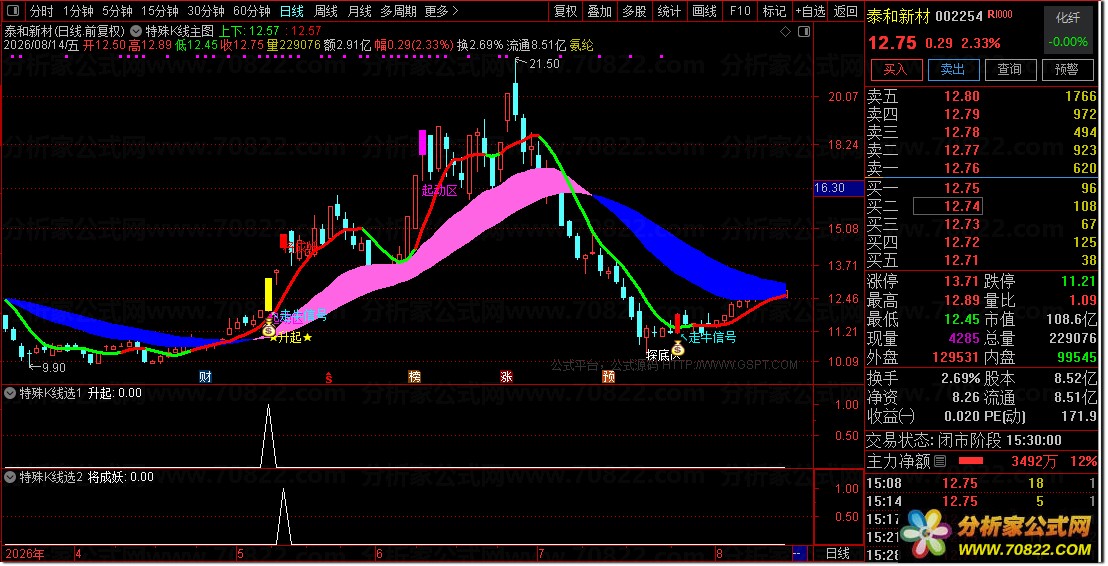Expand 特殊K线选2 indicator dropdown
Screen dimensions: 1108x566
[x=10, y=477]
